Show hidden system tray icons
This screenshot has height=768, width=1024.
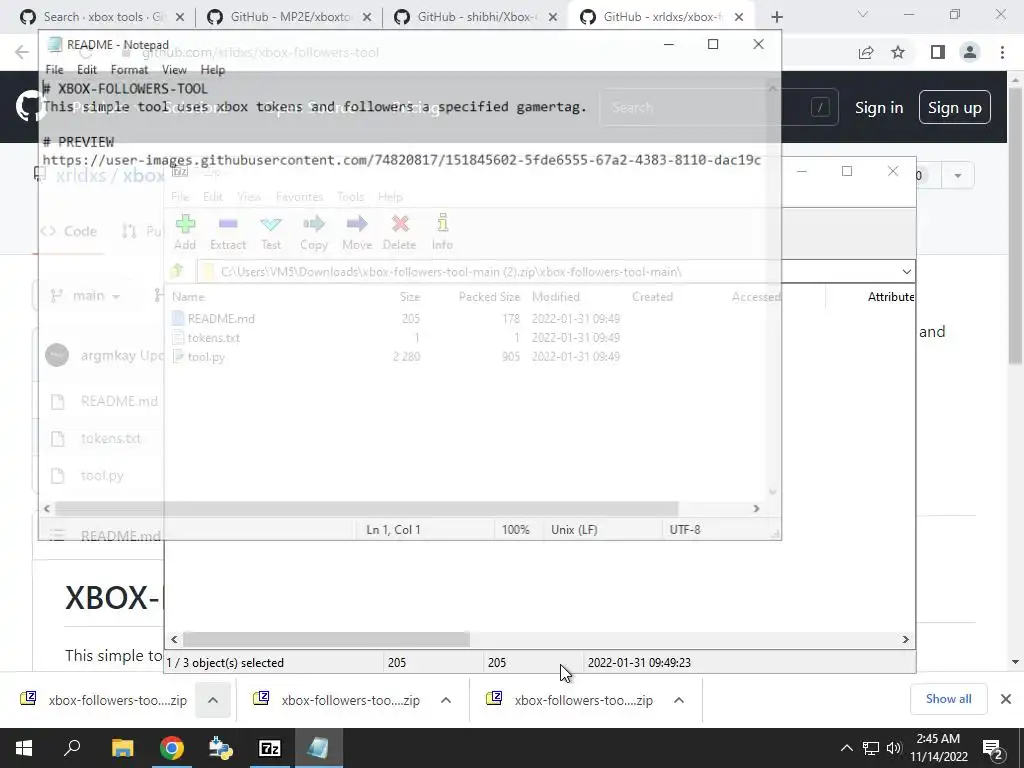tap(846, 748)
